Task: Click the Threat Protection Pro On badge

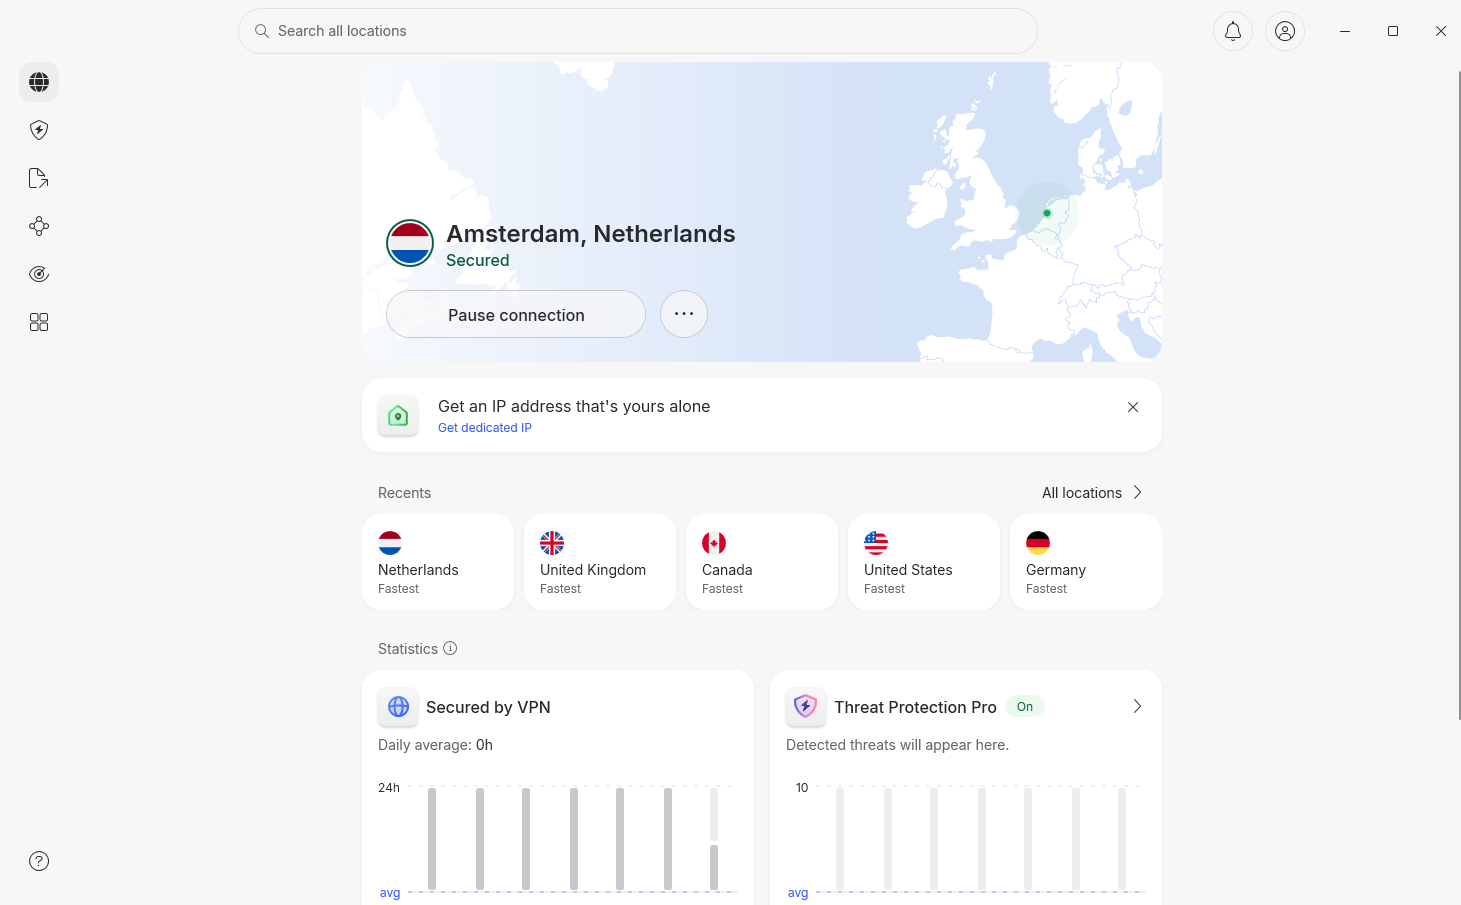Action: click(1025, 707)
